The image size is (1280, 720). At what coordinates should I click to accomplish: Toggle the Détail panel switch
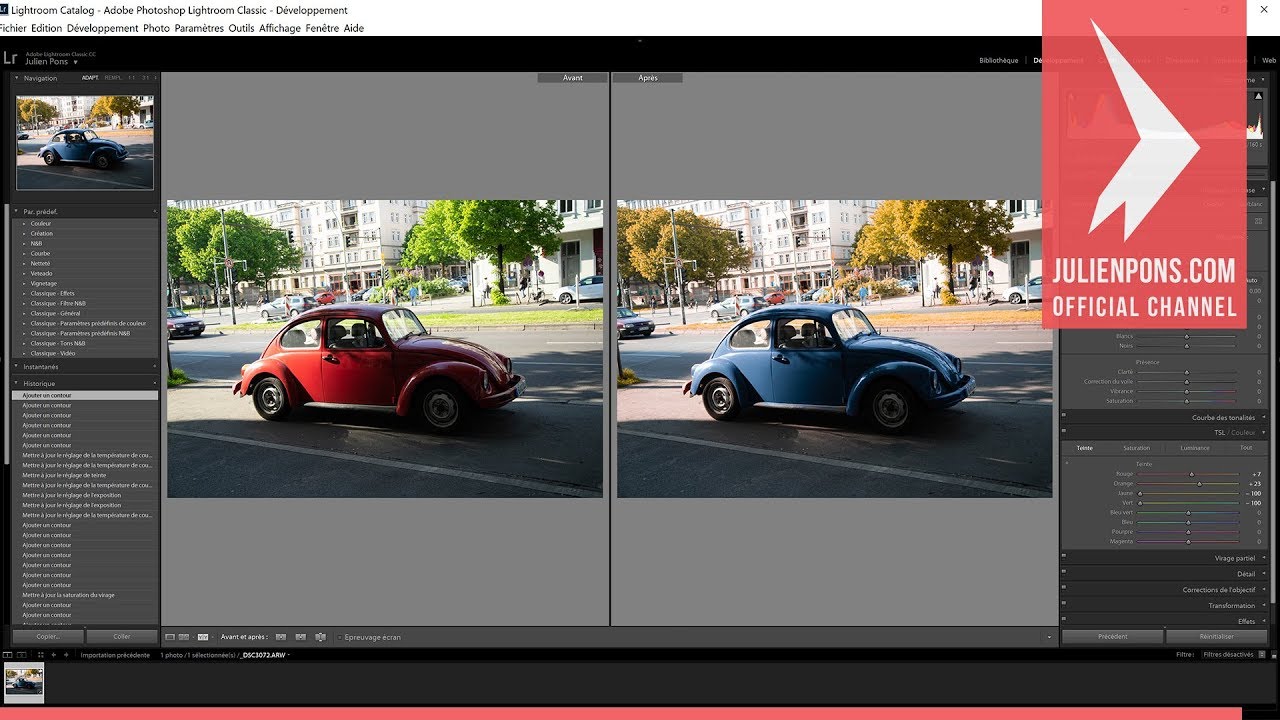click(1064, 571)
